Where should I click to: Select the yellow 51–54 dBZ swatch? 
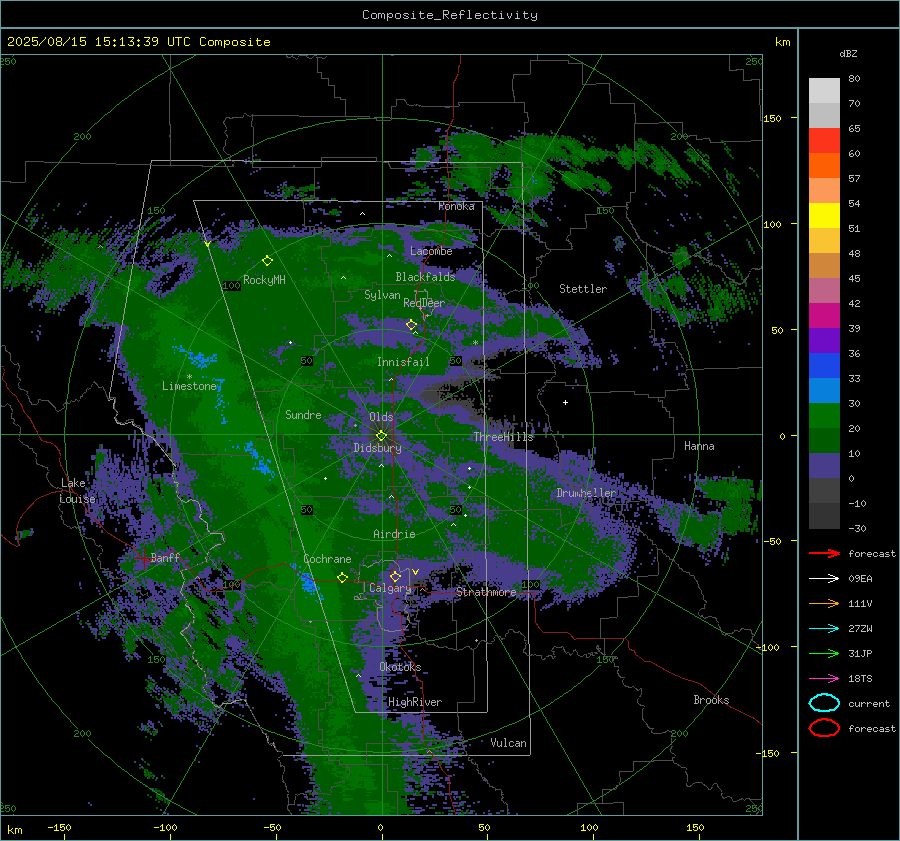(x=824, y=216)
